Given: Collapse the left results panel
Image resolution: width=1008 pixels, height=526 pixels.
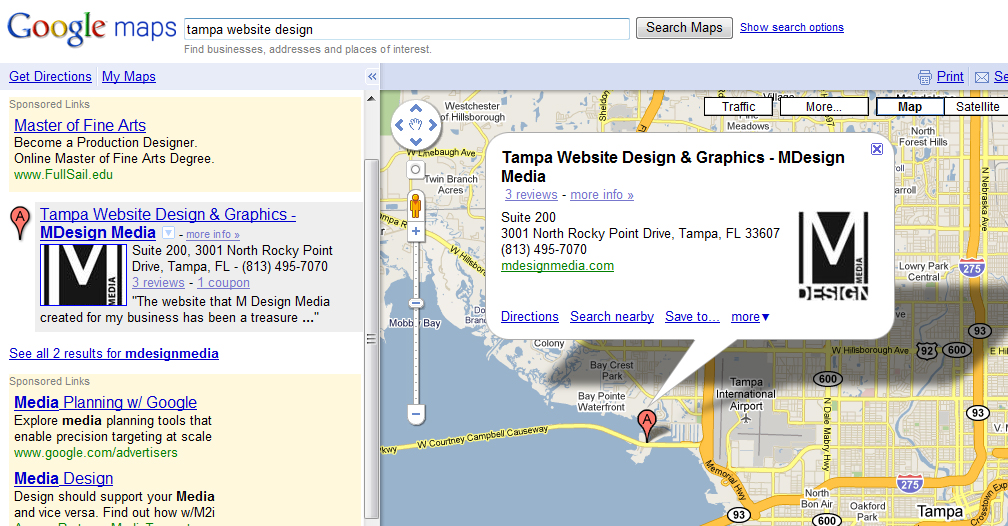Looking at the screenshot, I should point(372,77).
